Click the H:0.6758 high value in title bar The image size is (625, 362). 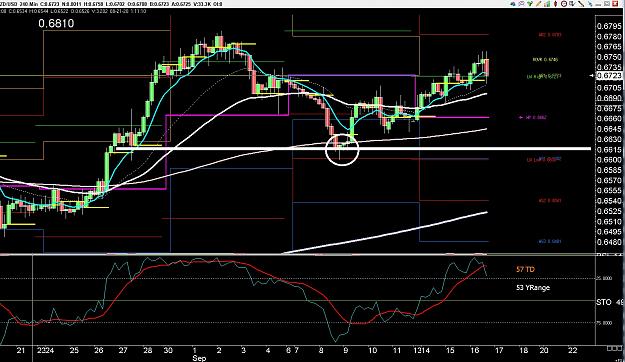coord(94,4)
